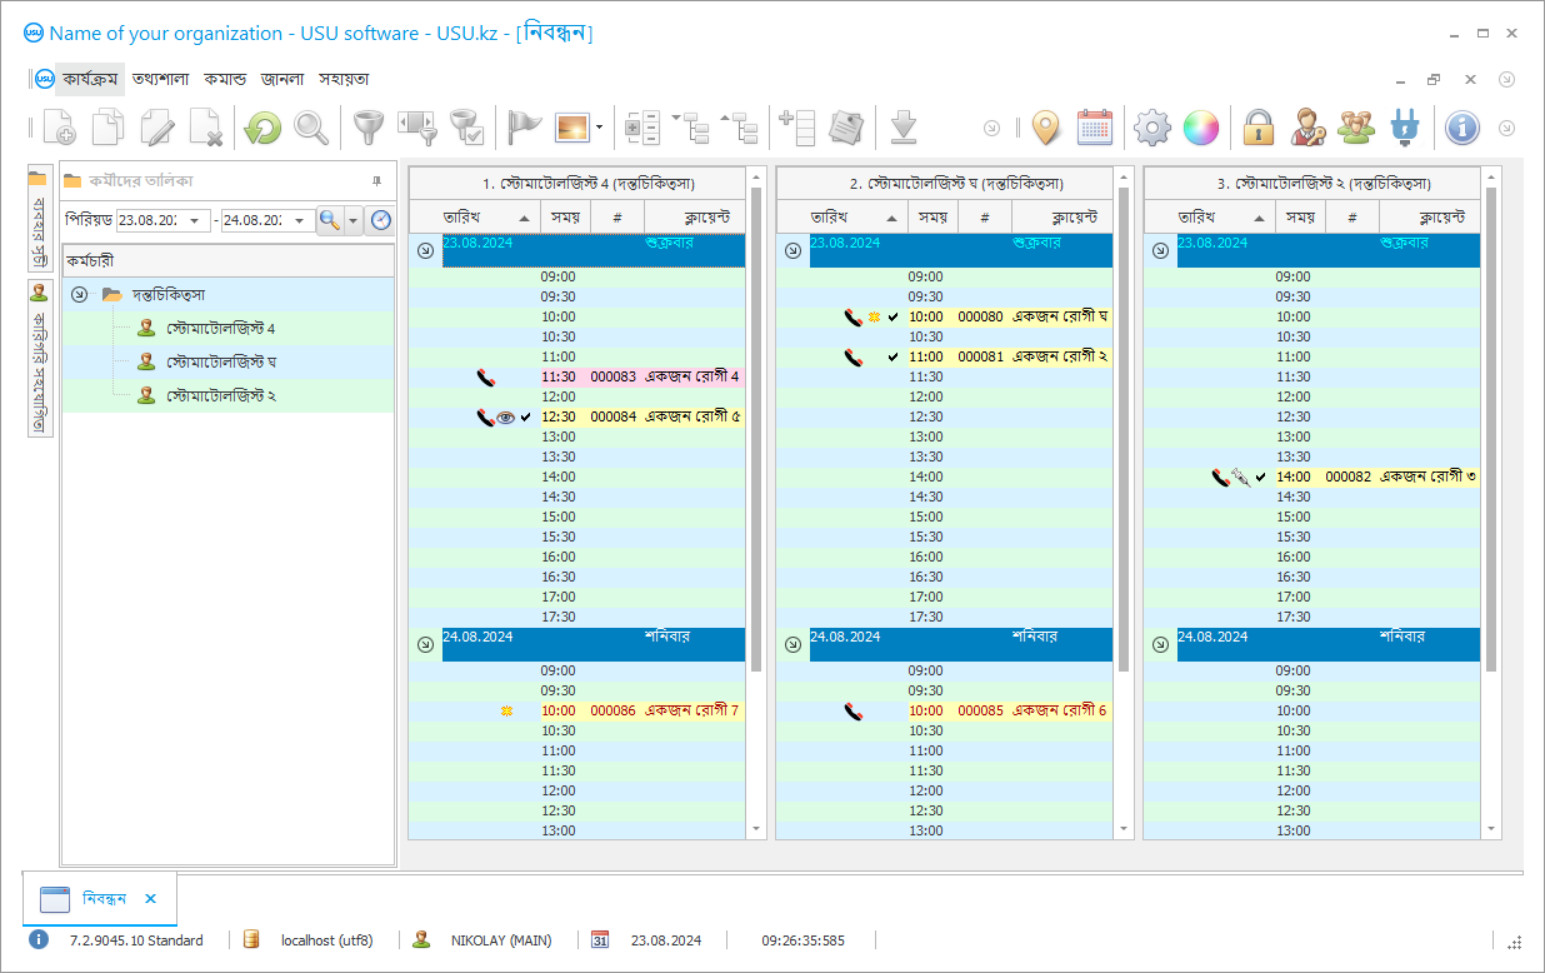The width and height of the screenshot is (1545, 973).
Task: Click the blue plug connection icon
Action: 1405,128
